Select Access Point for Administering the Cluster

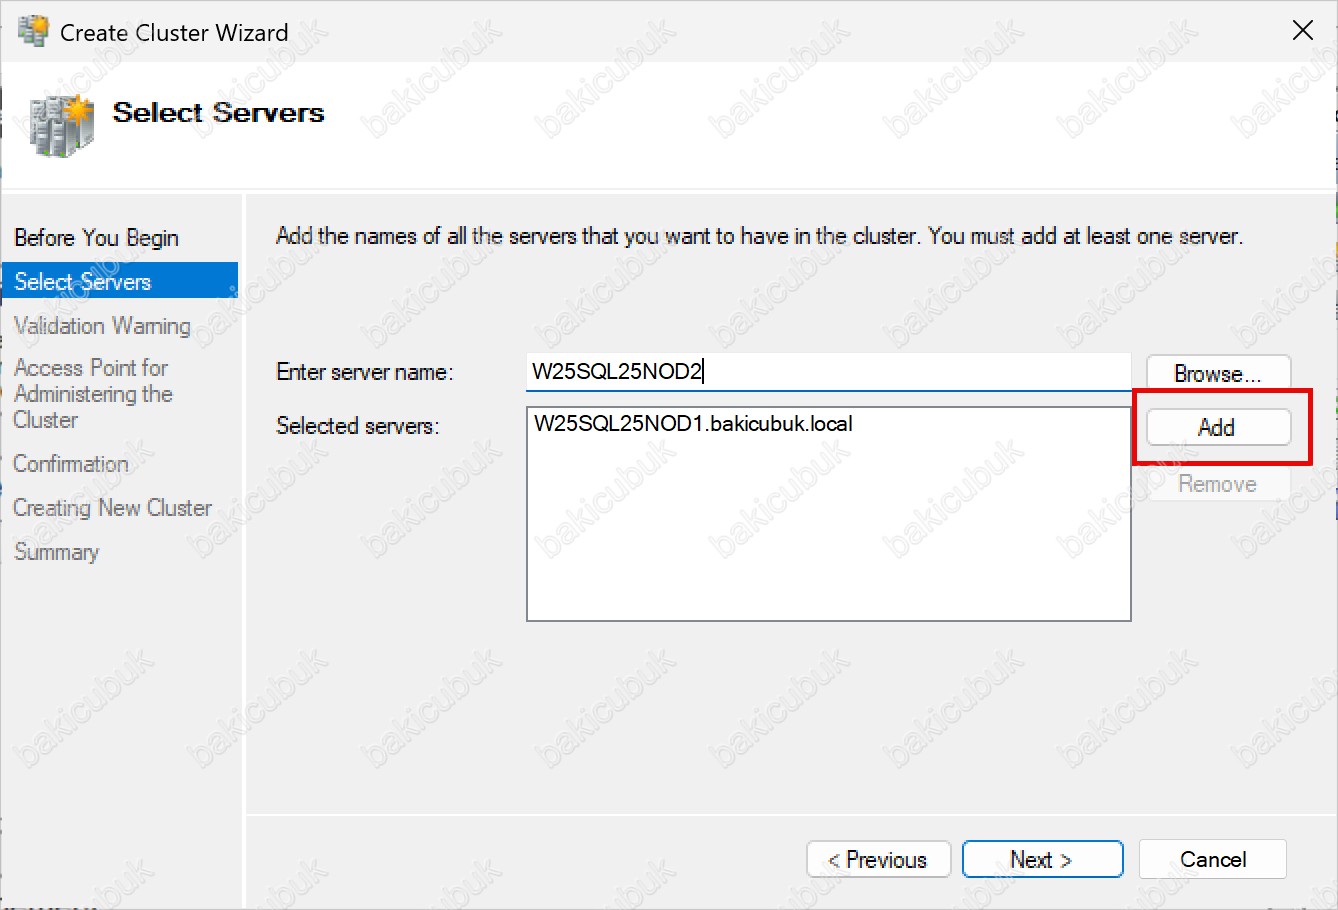point(93,394)
